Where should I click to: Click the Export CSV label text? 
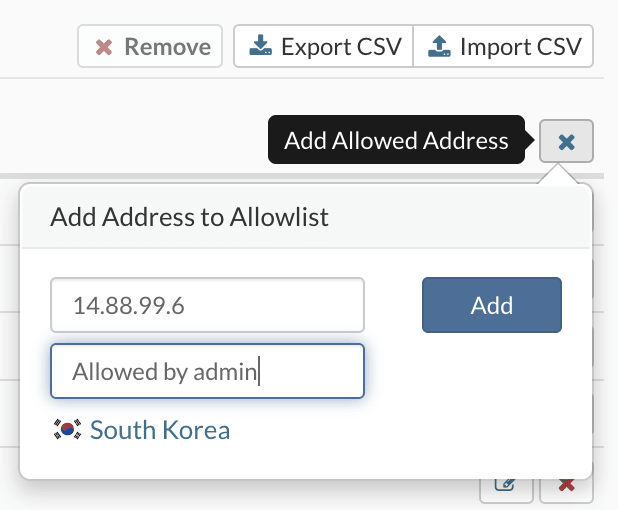point(341,47)
